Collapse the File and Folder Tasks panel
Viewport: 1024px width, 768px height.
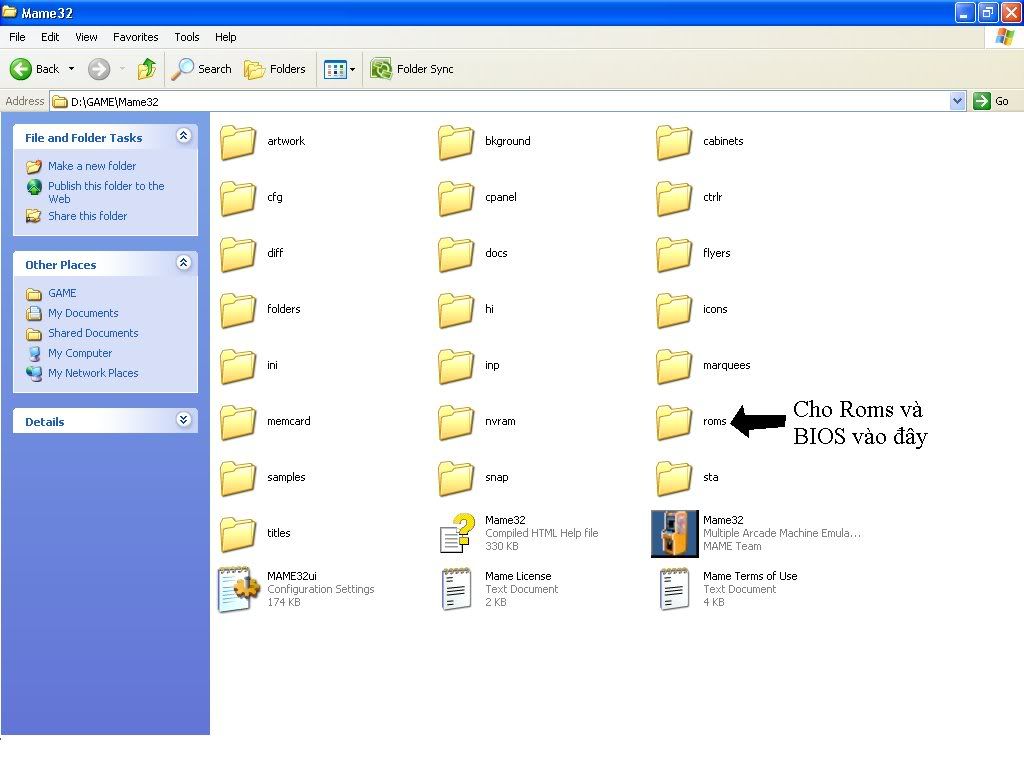pos(184,136)
